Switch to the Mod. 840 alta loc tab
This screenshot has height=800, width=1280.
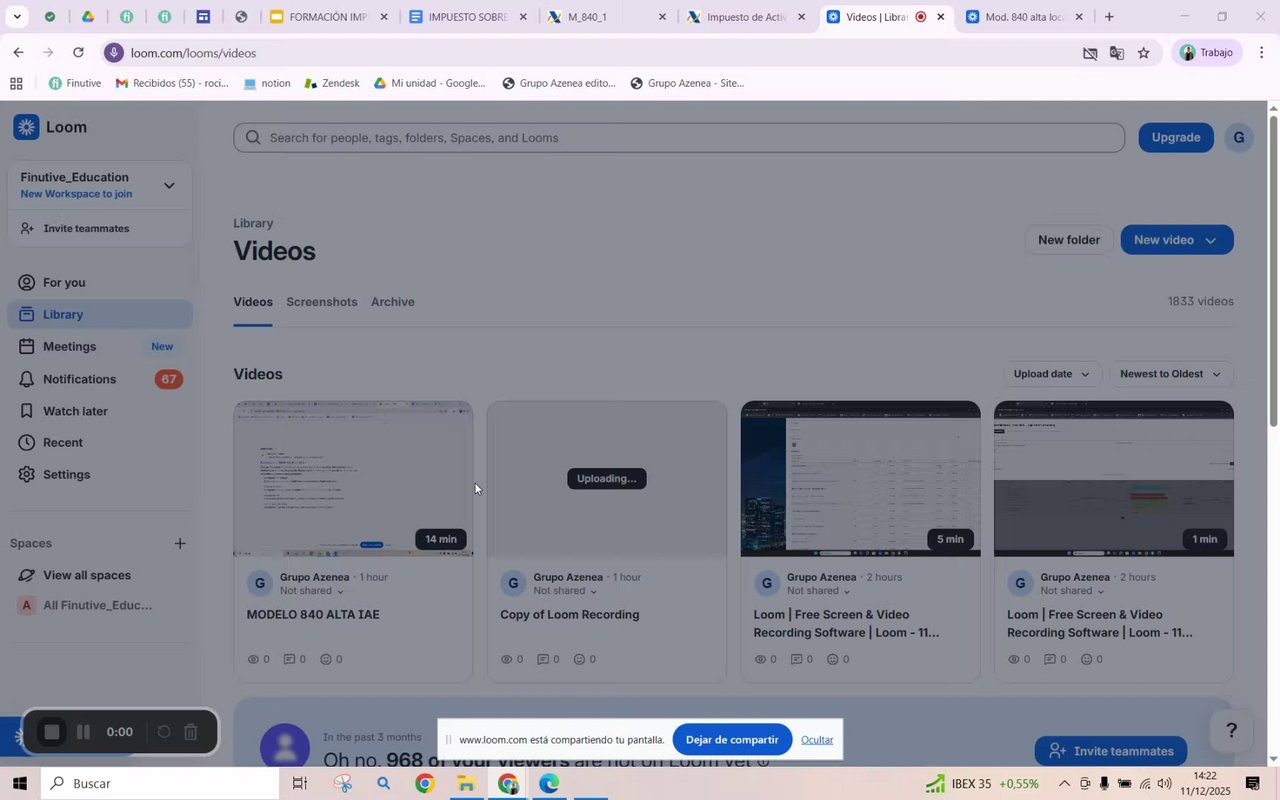(x=1024, y=17)
